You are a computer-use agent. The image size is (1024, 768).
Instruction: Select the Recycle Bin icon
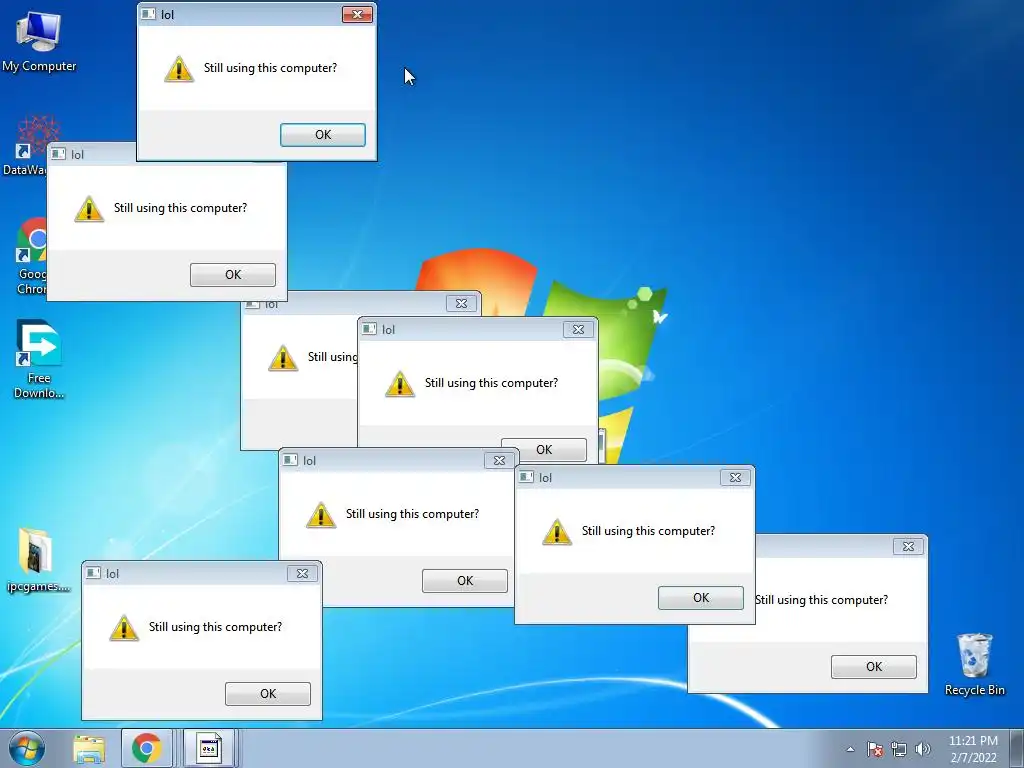point(974,664)
